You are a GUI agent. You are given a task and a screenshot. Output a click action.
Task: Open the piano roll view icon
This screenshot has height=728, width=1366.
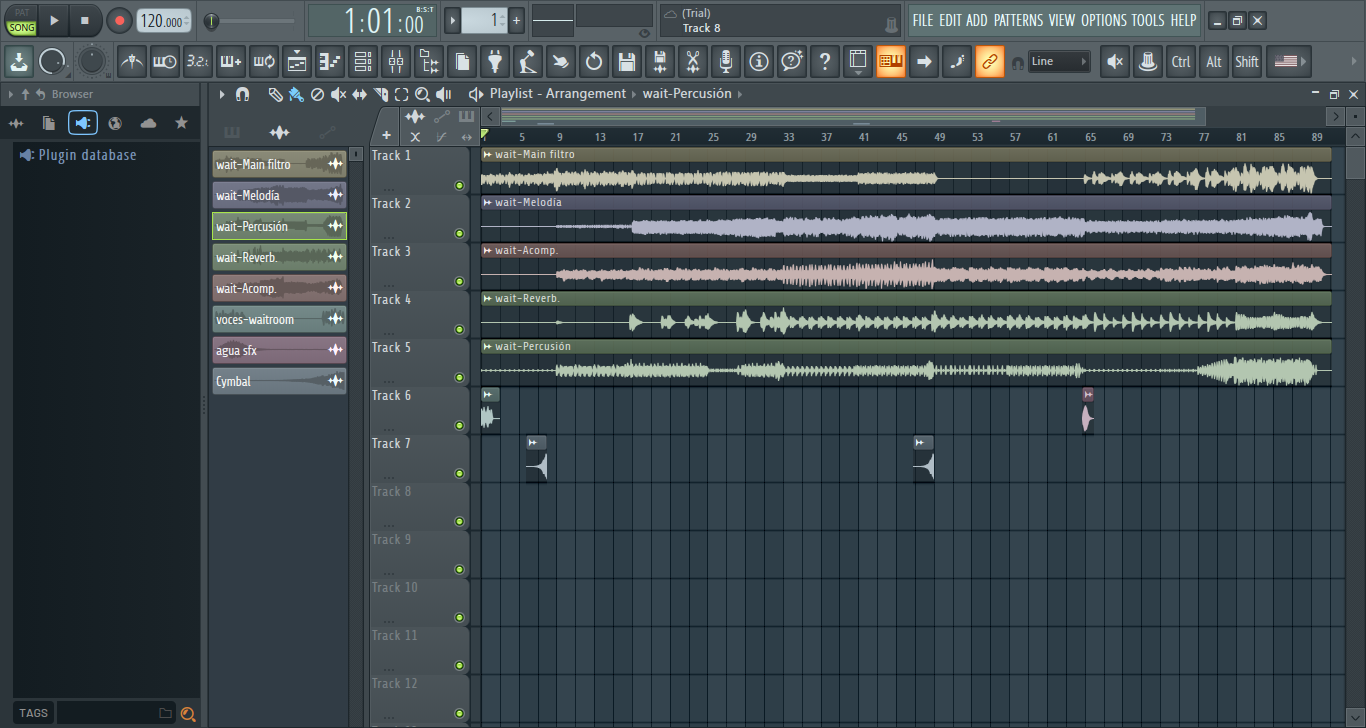[329, 62]
